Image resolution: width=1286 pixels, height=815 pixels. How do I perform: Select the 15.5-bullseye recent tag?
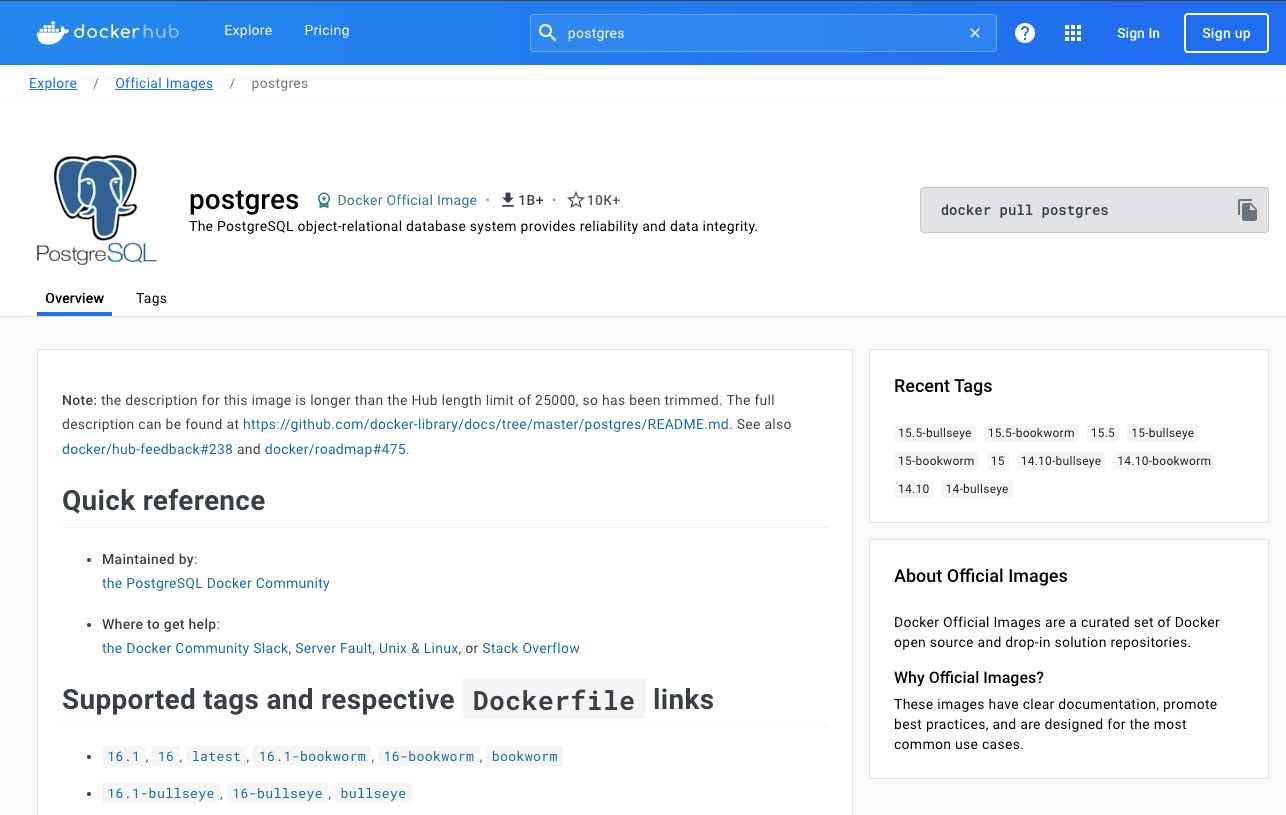click(x=935, y=433)
